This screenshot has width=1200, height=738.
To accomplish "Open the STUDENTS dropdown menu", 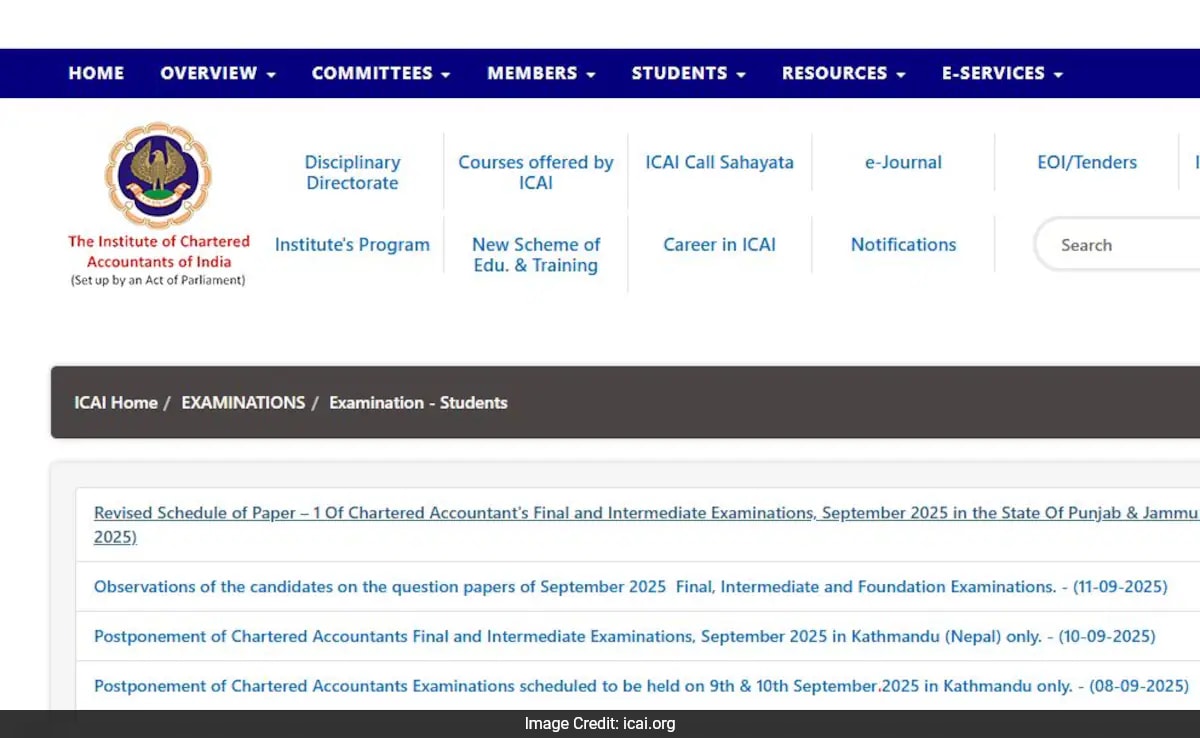I will 688,73.
